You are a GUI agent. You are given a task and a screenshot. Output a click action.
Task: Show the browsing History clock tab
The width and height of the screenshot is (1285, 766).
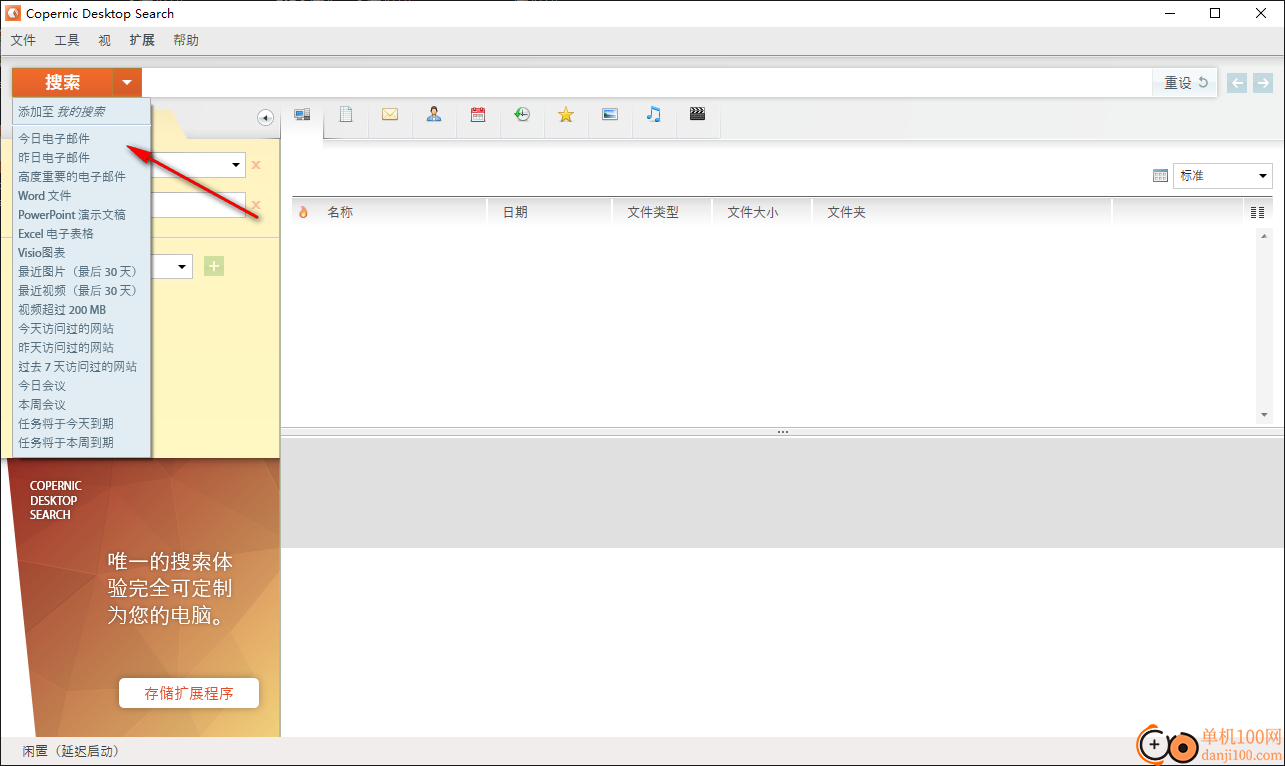click(x=522, y=114)
